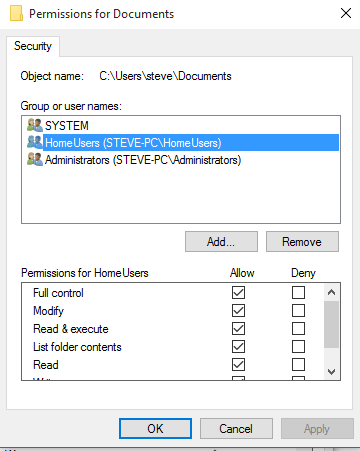This screenshot has height=451, width=360.
Task: Check Deny for List folder contents
Action: (x=298, y=347)
